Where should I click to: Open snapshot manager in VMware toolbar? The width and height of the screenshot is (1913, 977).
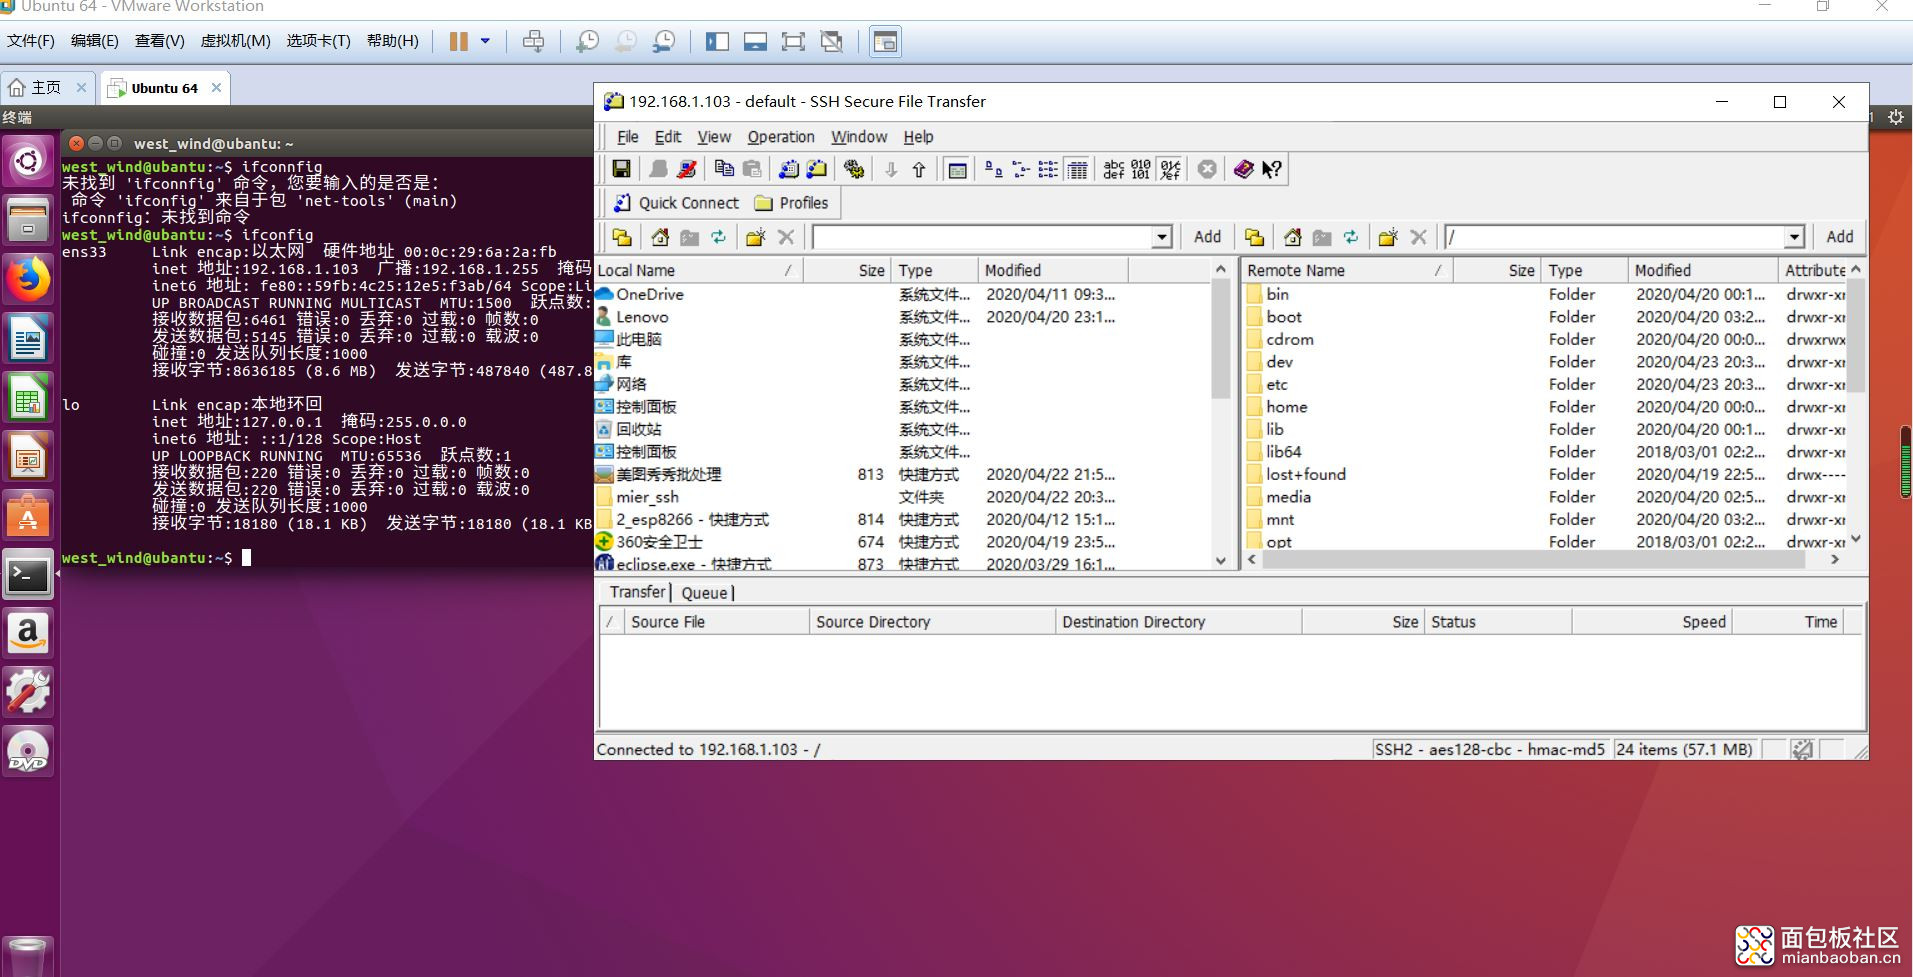[664, 41]
